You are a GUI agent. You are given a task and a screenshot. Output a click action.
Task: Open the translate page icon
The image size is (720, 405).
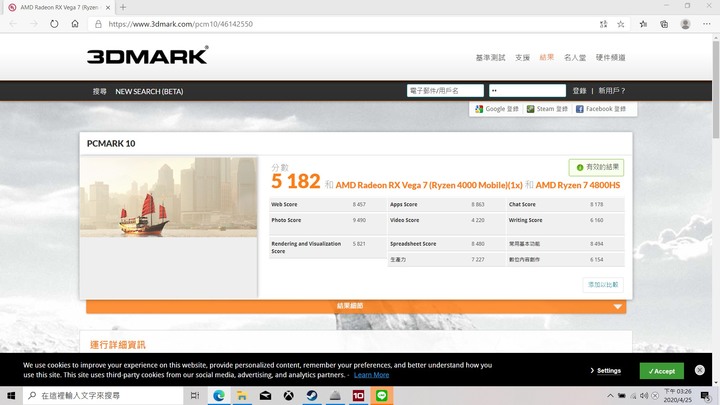(603, 24)
